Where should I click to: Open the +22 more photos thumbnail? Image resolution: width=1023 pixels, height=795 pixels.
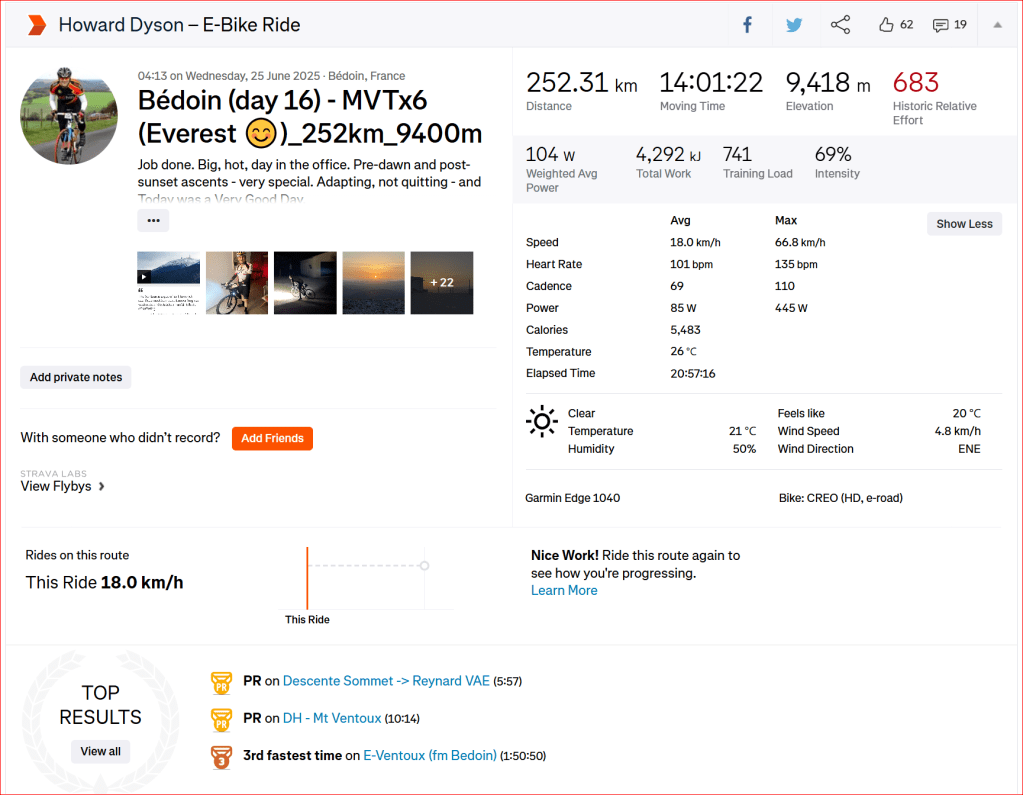[441, 283]
